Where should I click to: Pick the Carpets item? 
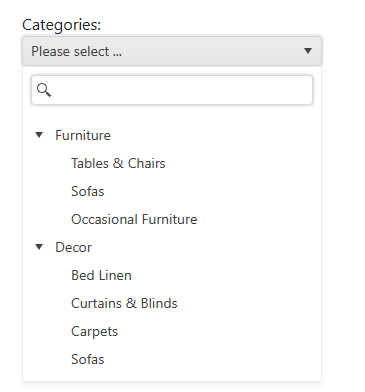pos(95,331)
